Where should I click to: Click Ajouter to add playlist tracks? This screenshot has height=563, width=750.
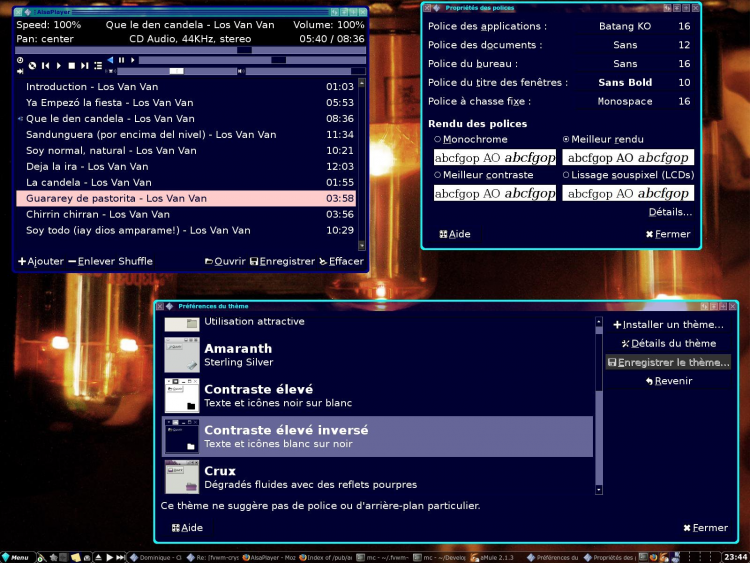tap(40, 261)
